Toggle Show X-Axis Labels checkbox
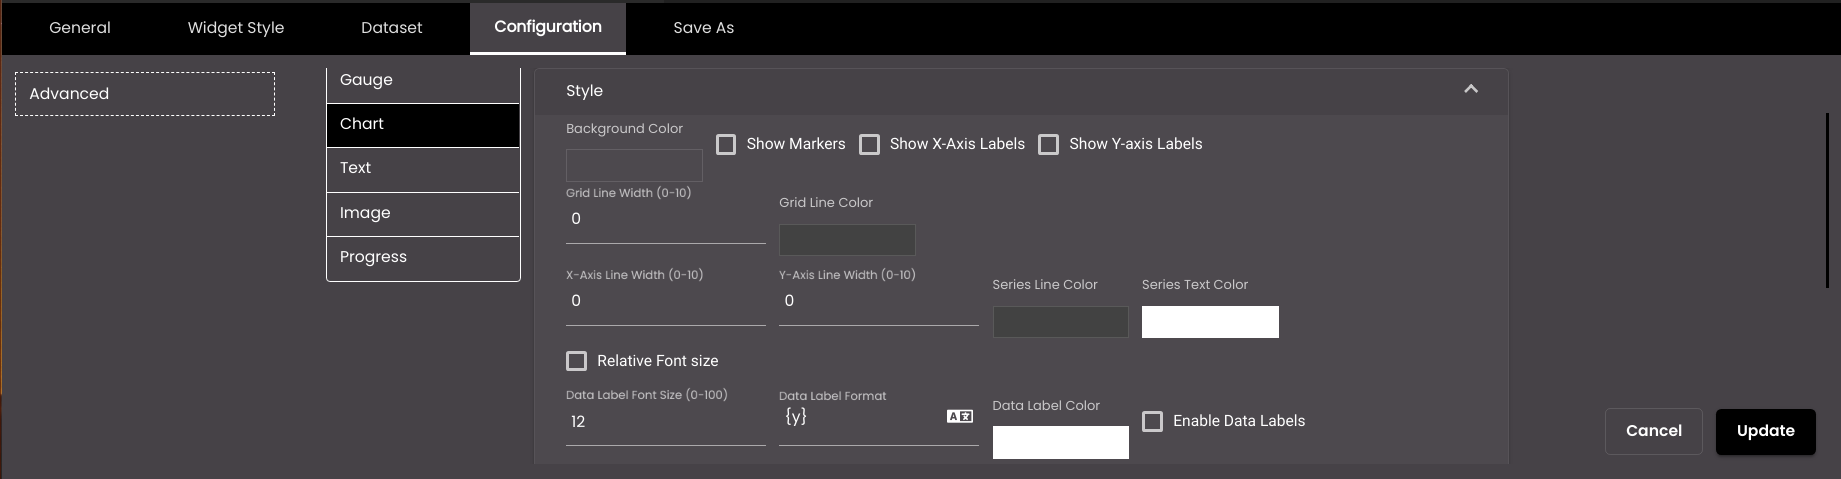This screenshot has width=1841, height=479. [870, 144]
